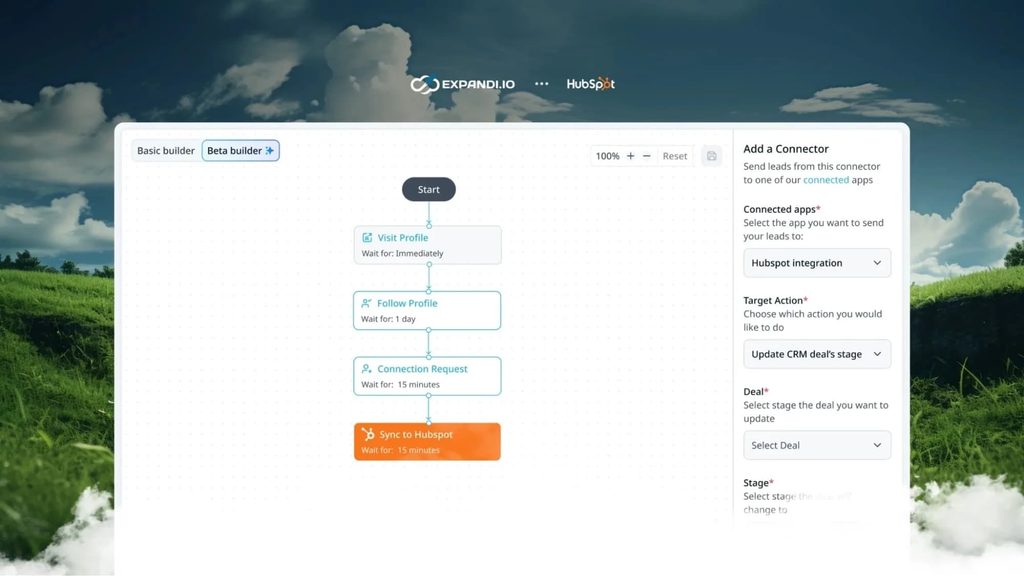Click the three dots between logos

tap(541, 84)
